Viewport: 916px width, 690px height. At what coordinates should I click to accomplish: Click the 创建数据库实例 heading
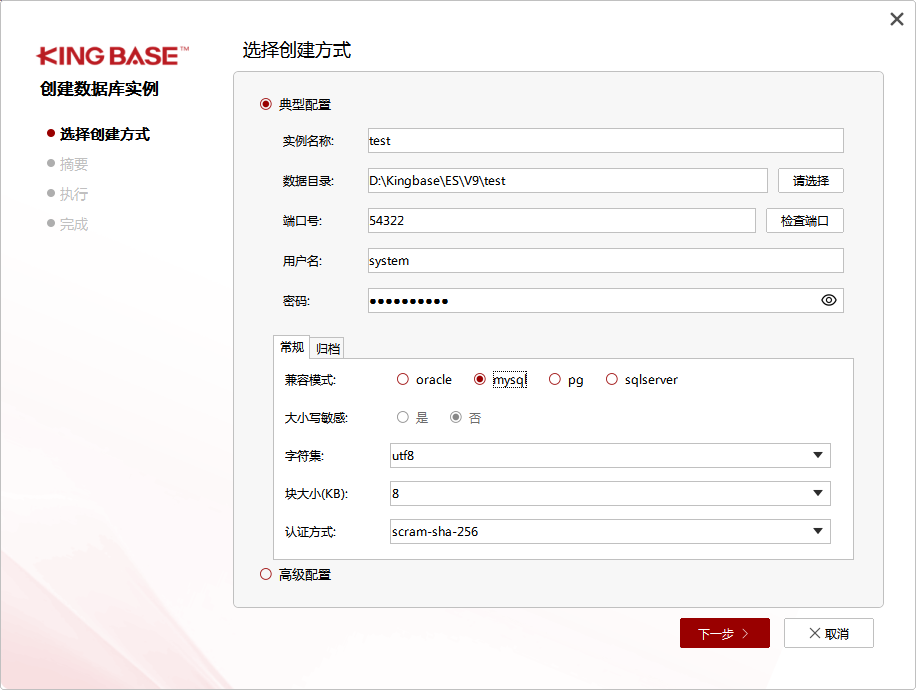[x=99, y=89]
